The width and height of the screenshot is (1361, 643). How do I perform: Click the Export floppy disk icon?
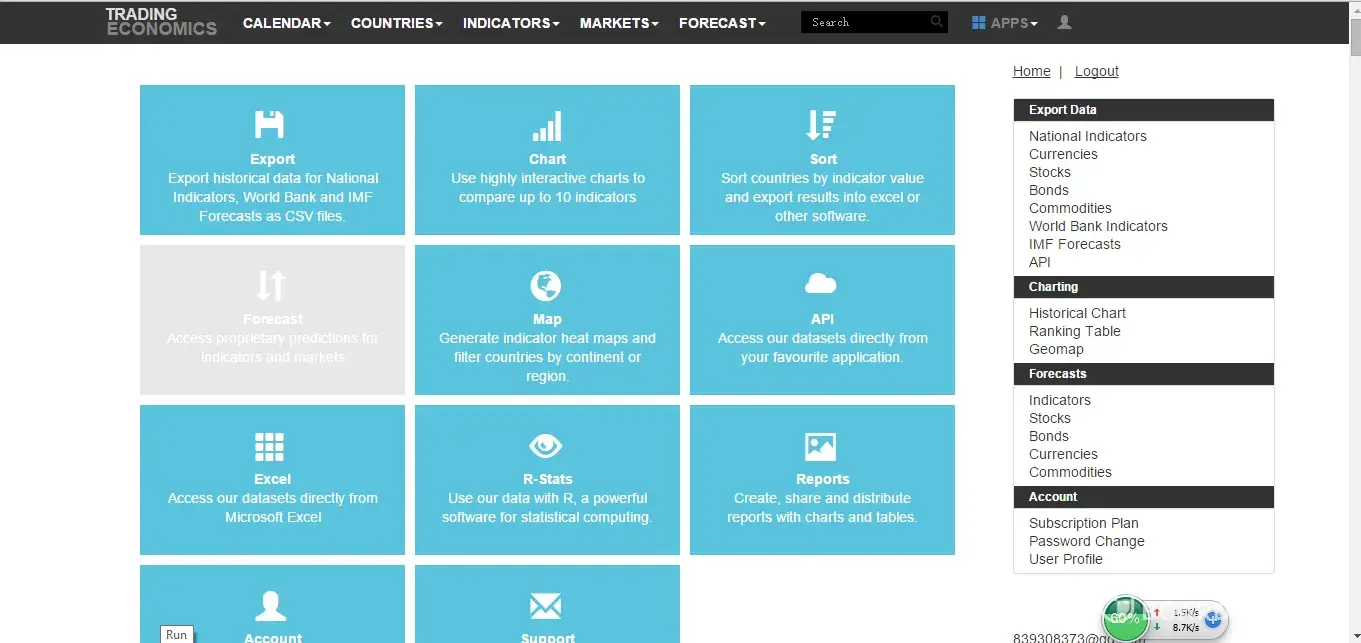pyautogui.click(x=269, y=124)
